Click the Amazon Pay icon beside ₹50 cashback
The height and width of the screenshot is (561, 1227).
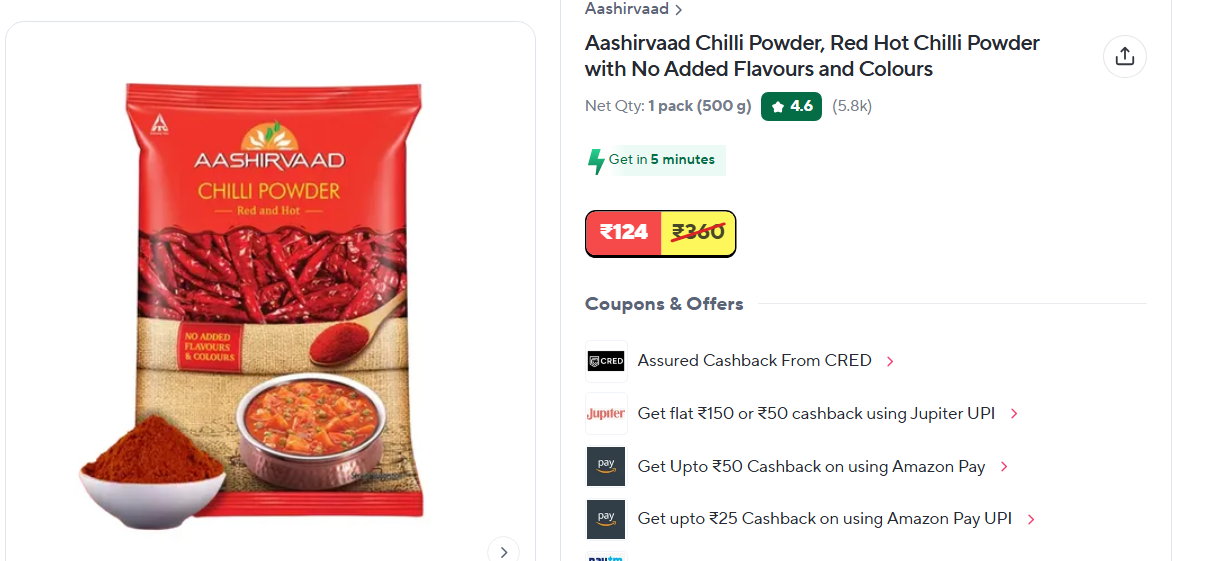tap(606, 467)
